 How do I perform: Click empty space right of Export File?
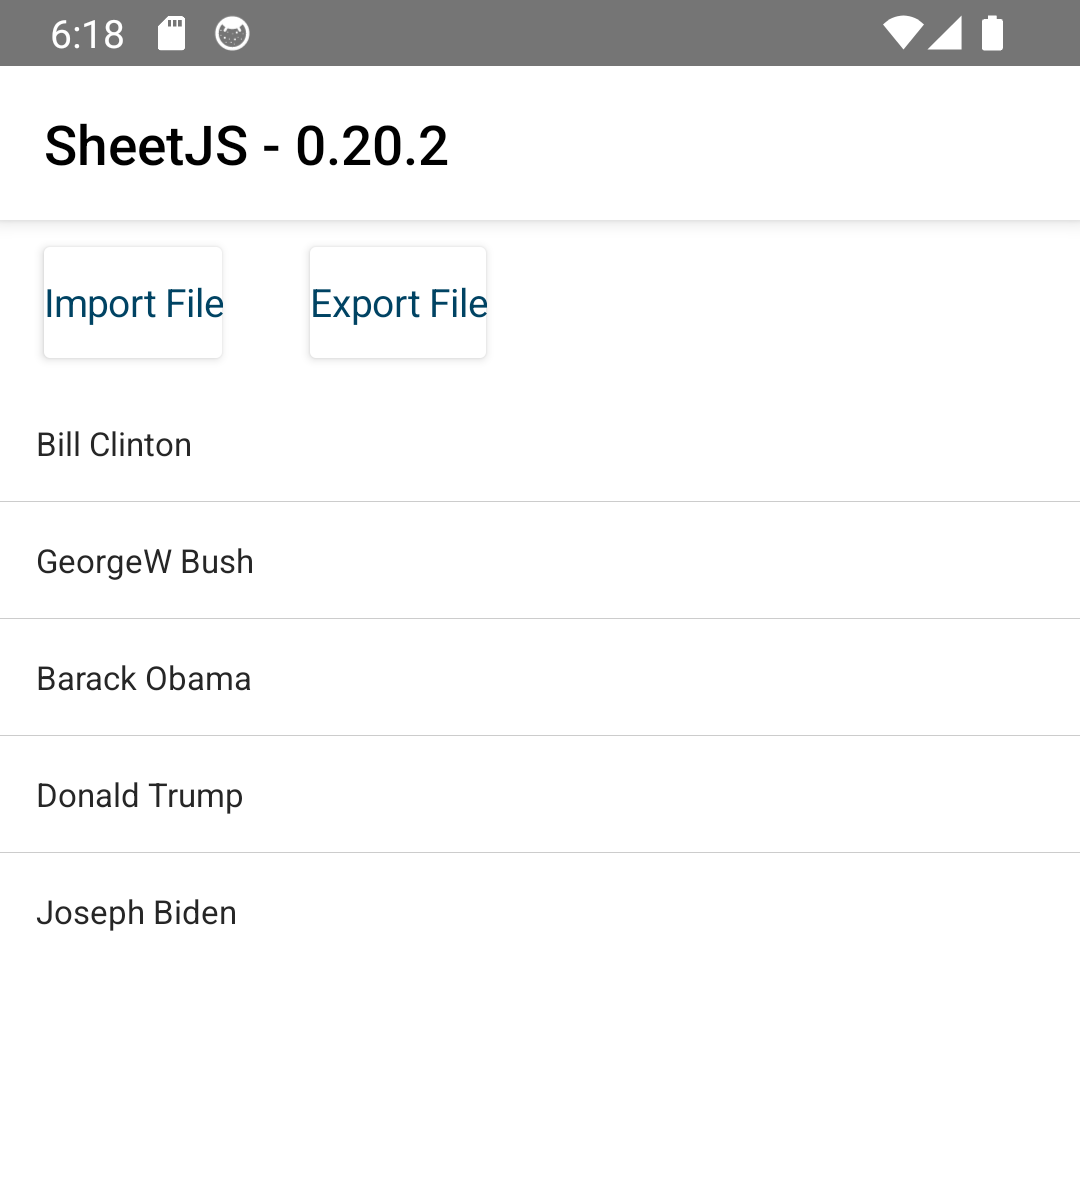coord(780,303)
